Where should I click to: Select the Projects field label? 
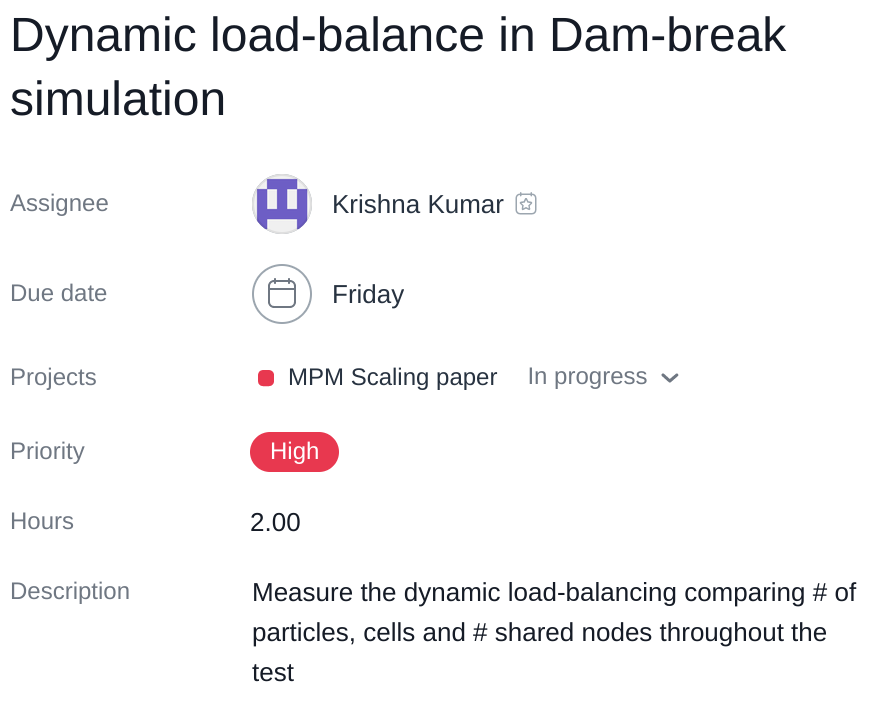(54, 377)
